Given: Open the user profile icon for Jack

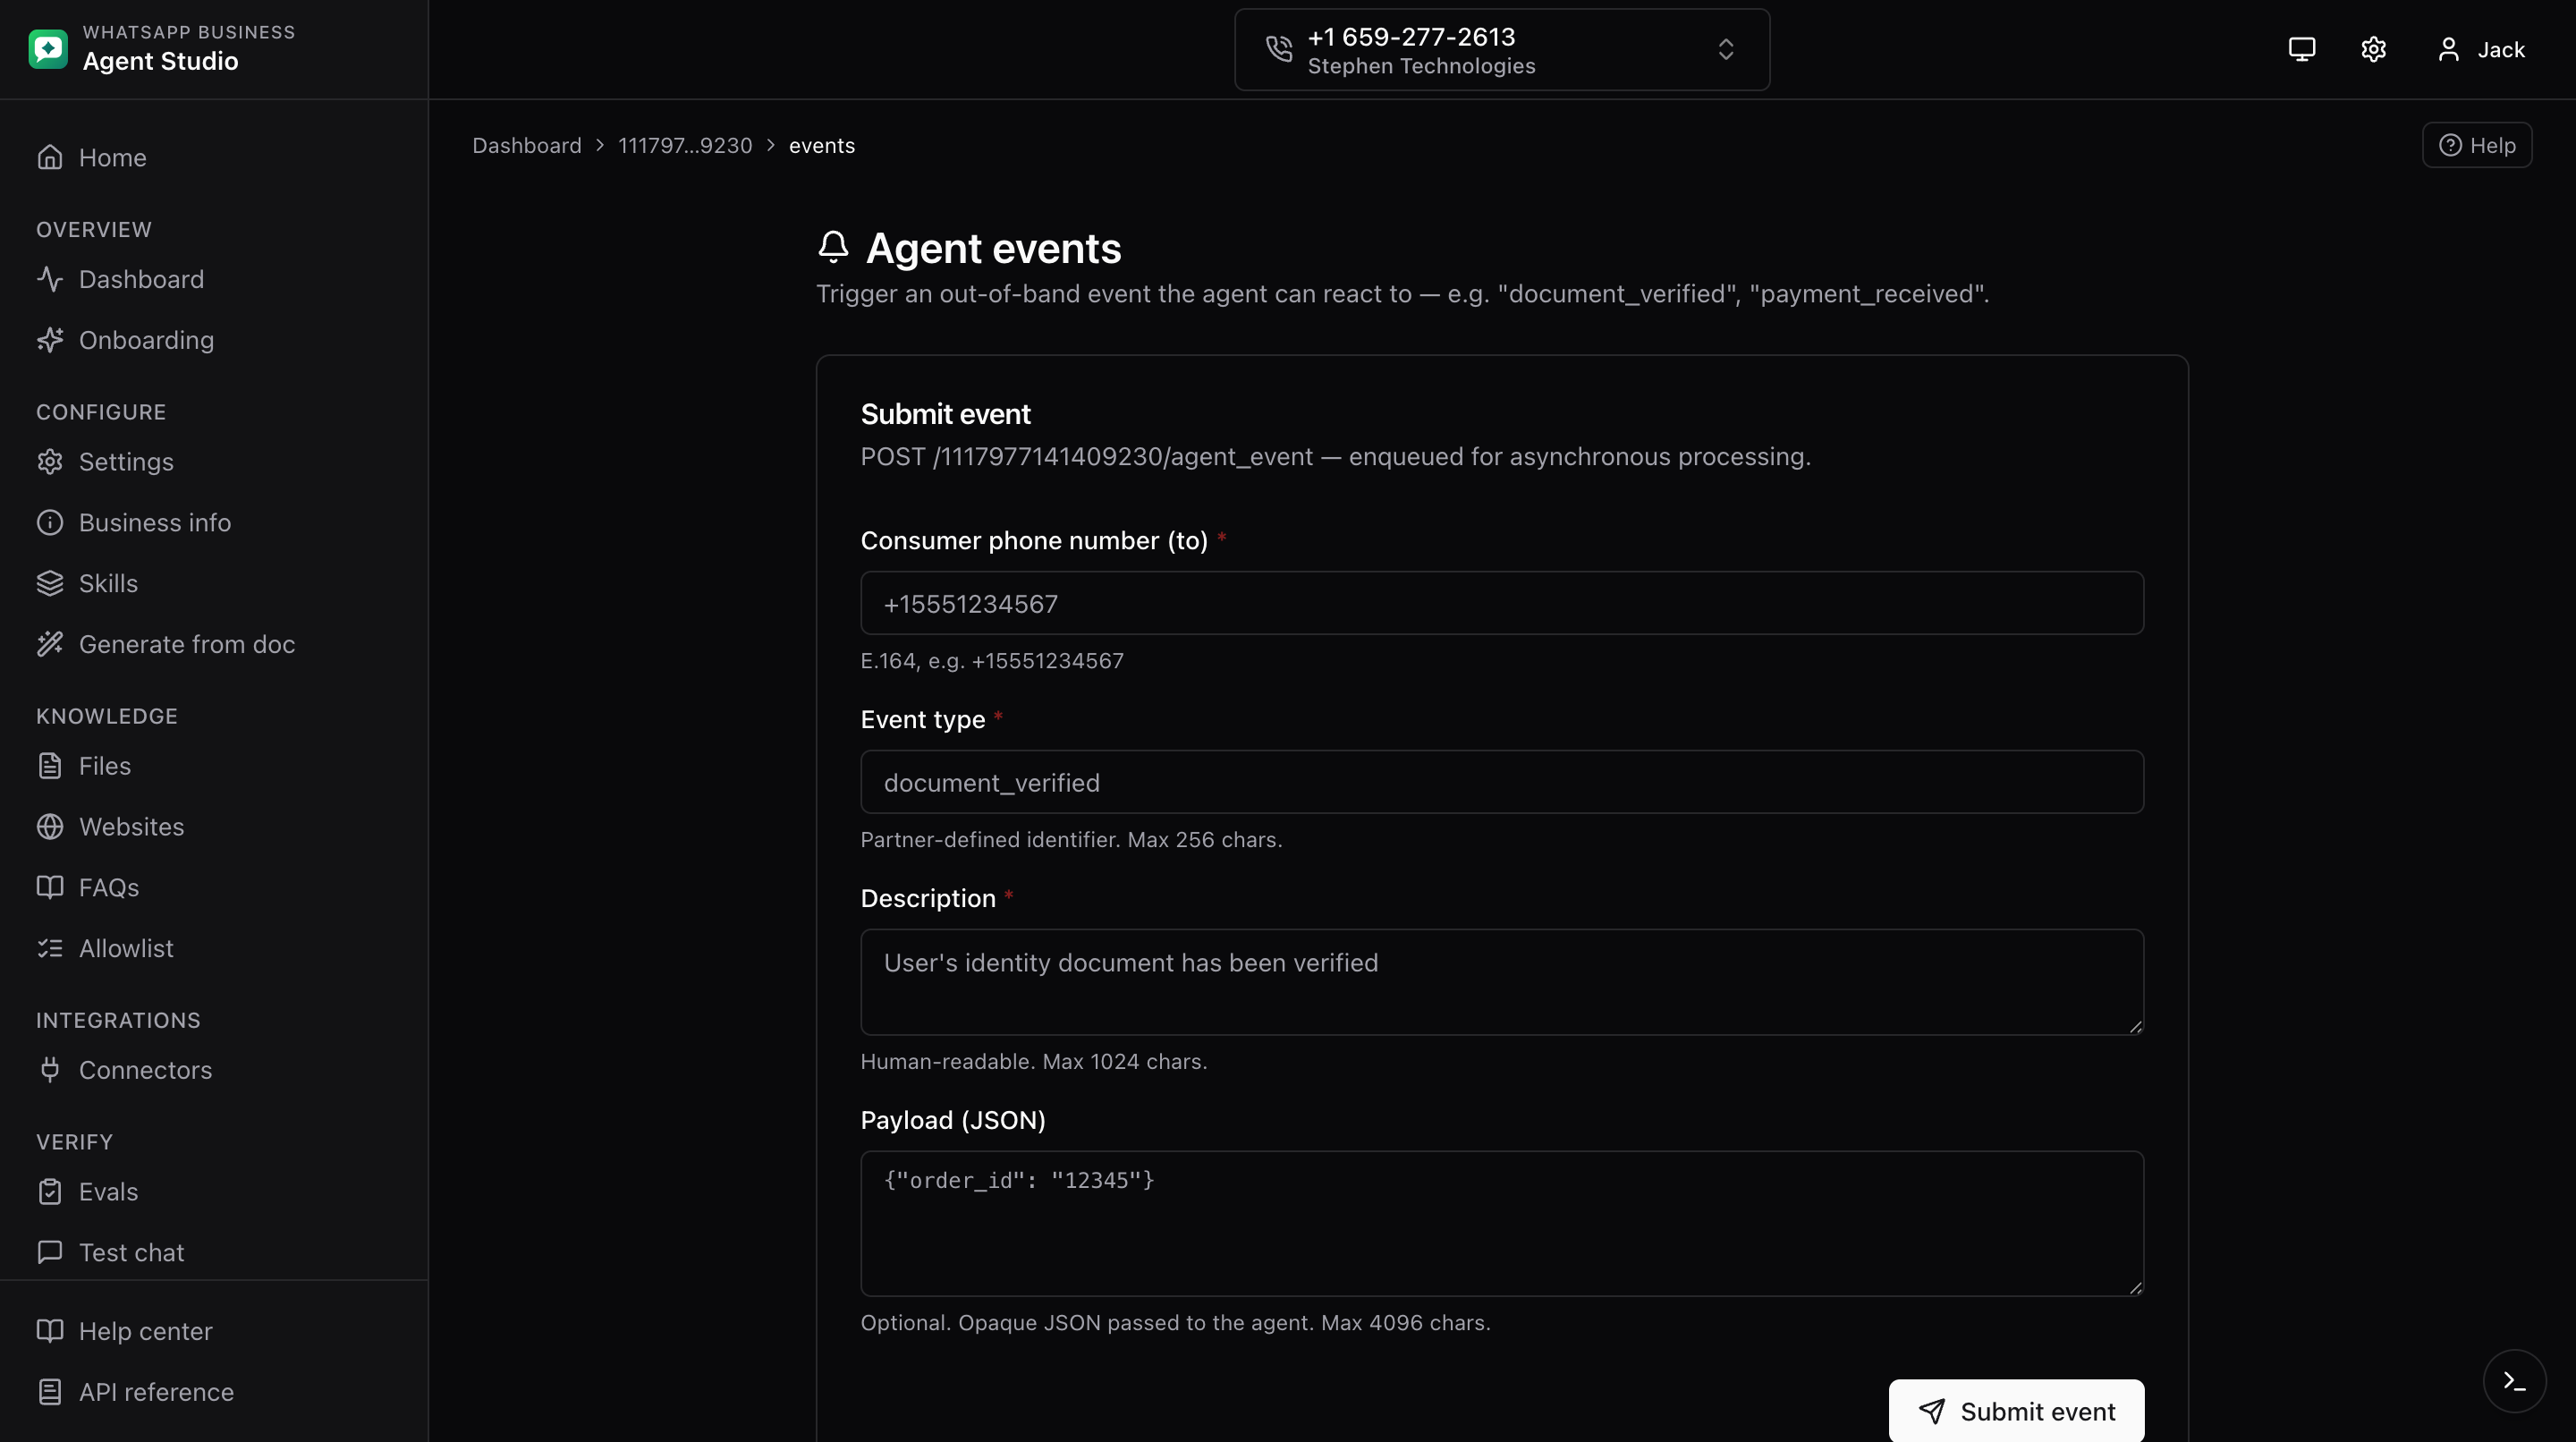Looking at the screenshot, I should click(2449, 49).
